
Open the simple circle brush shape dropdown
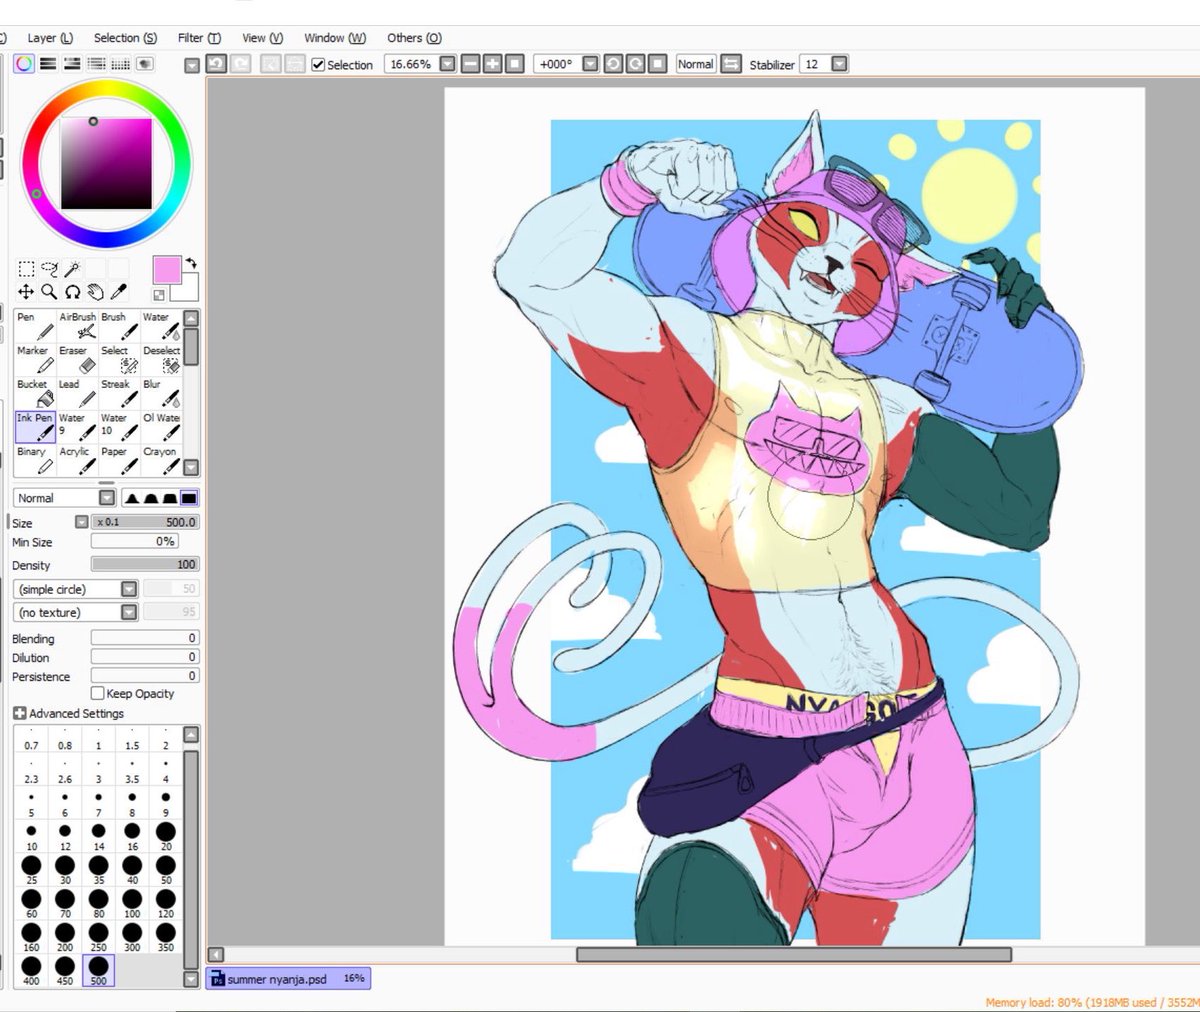click(76, 589)
